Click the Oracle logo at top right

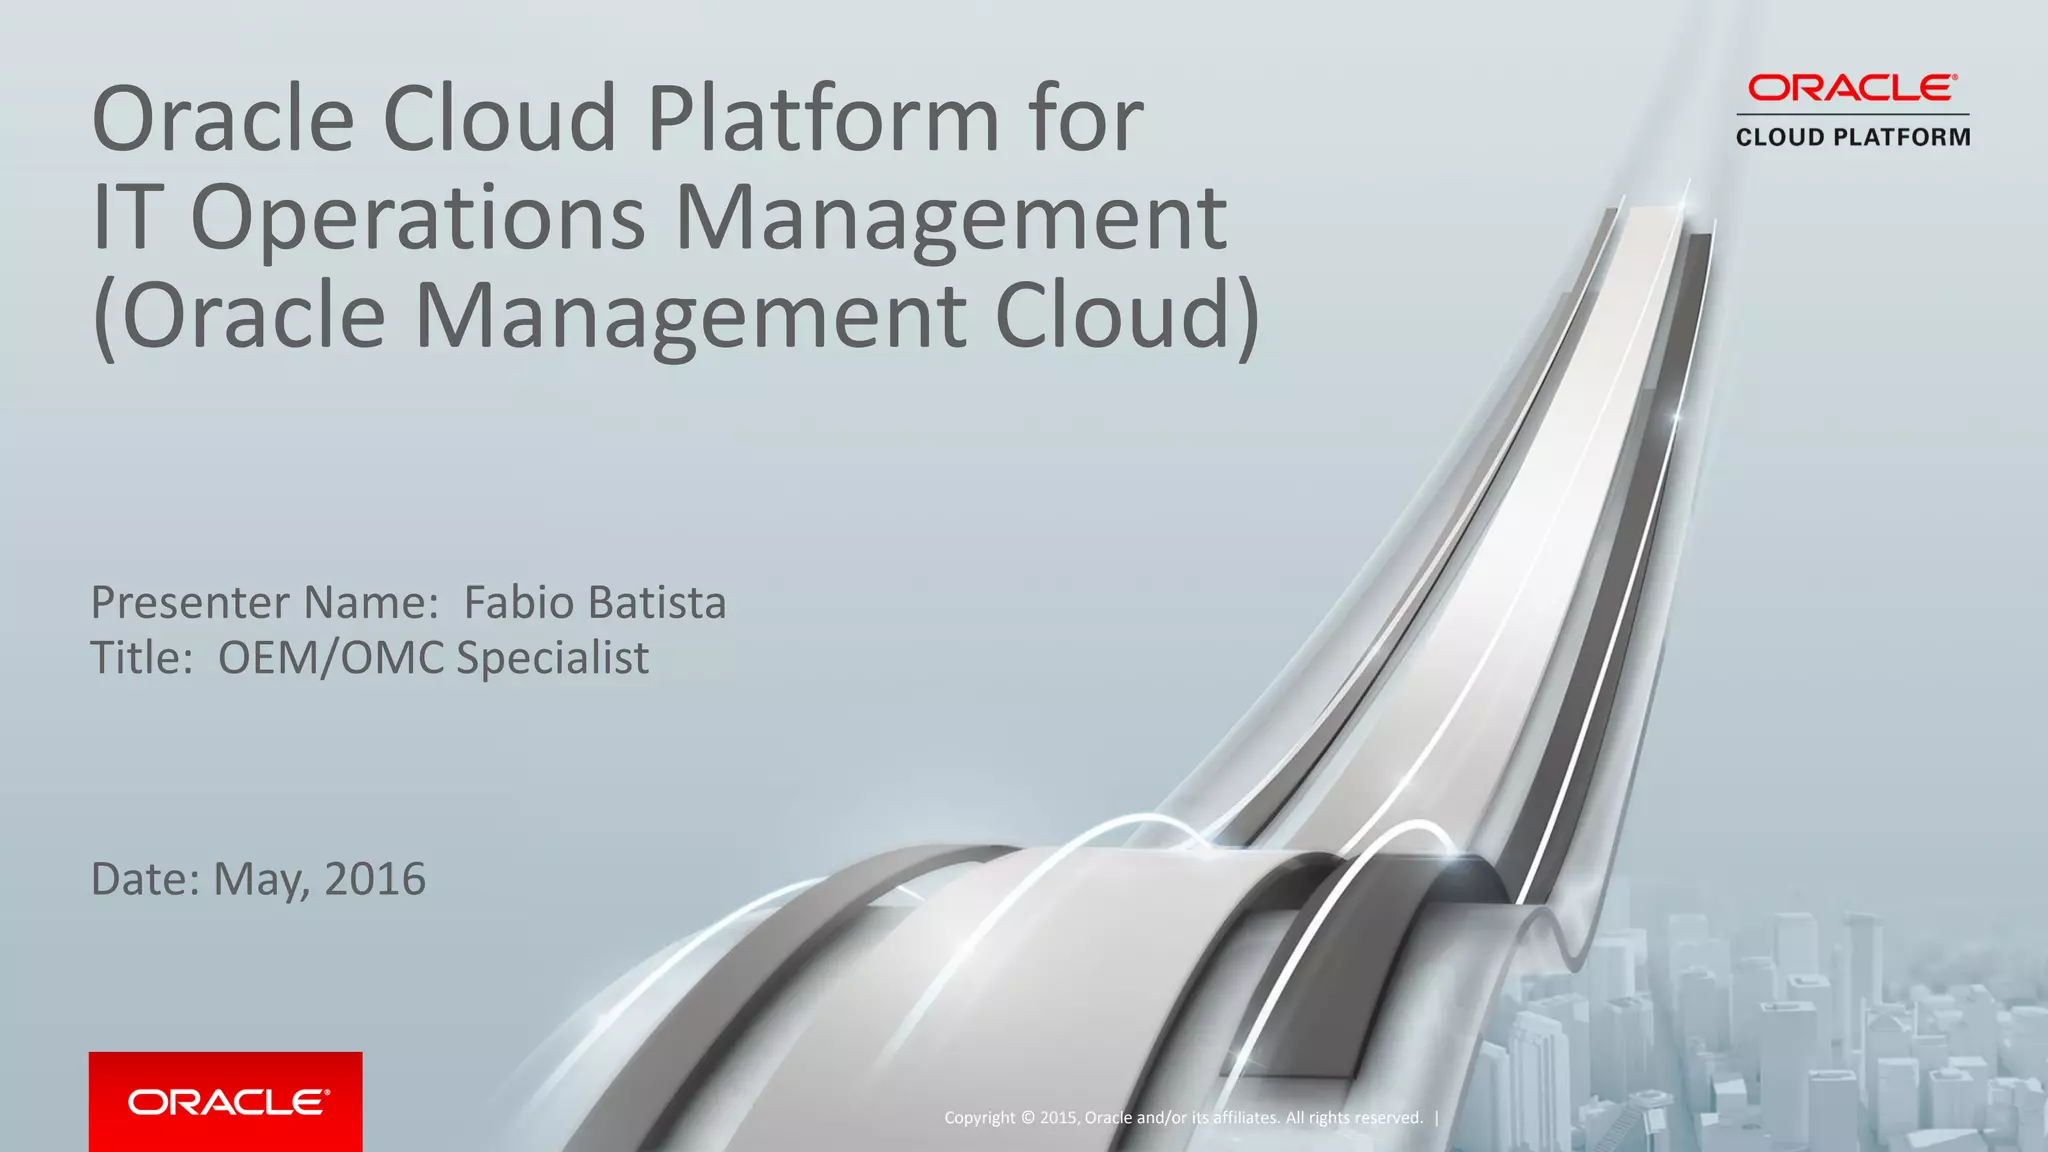tap(1852, 88)
